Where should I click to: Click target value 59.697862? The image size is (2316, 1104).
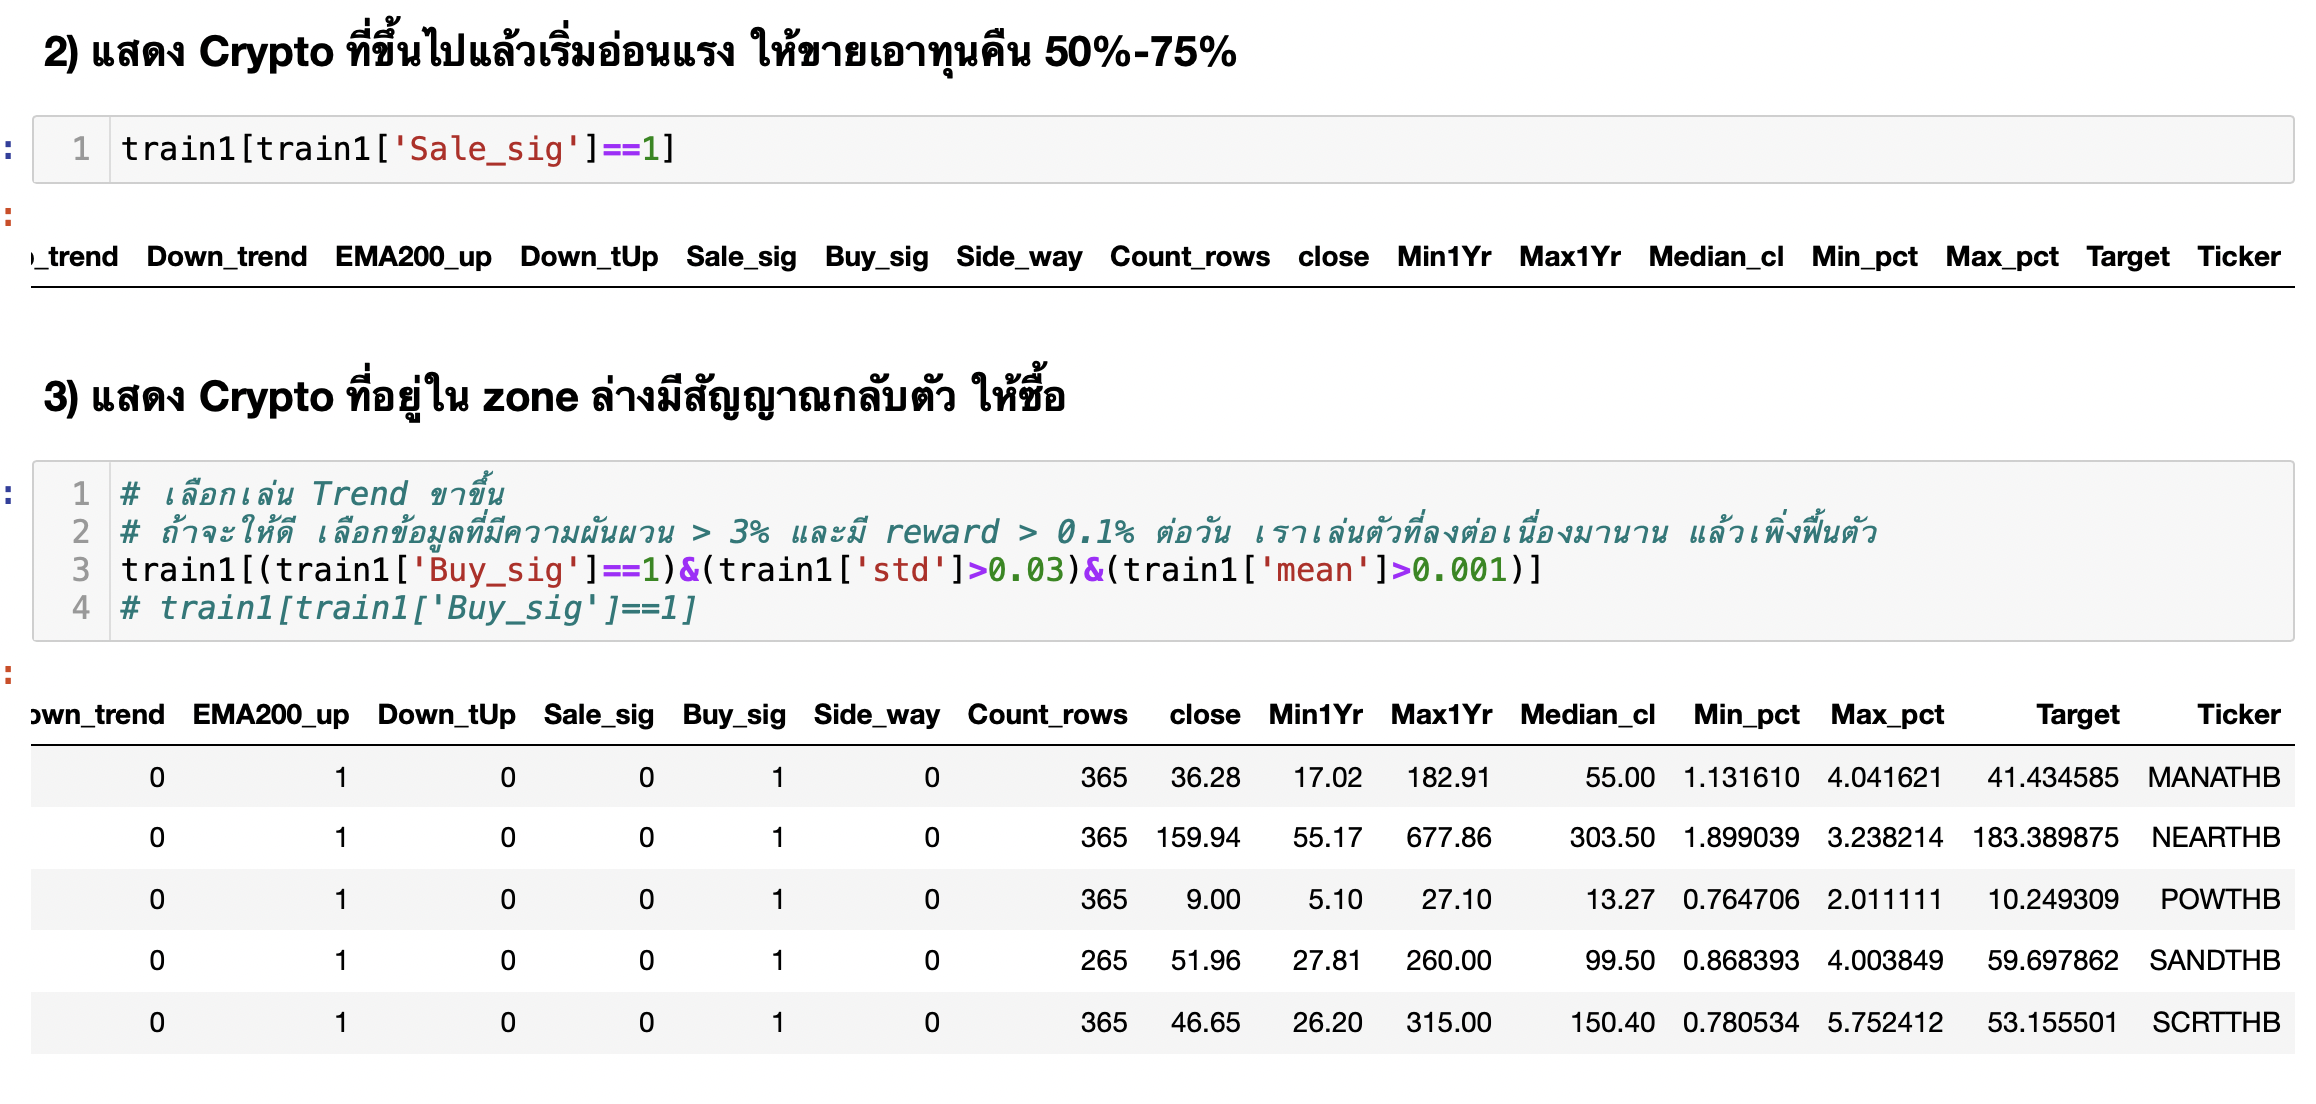[2052, 960]
